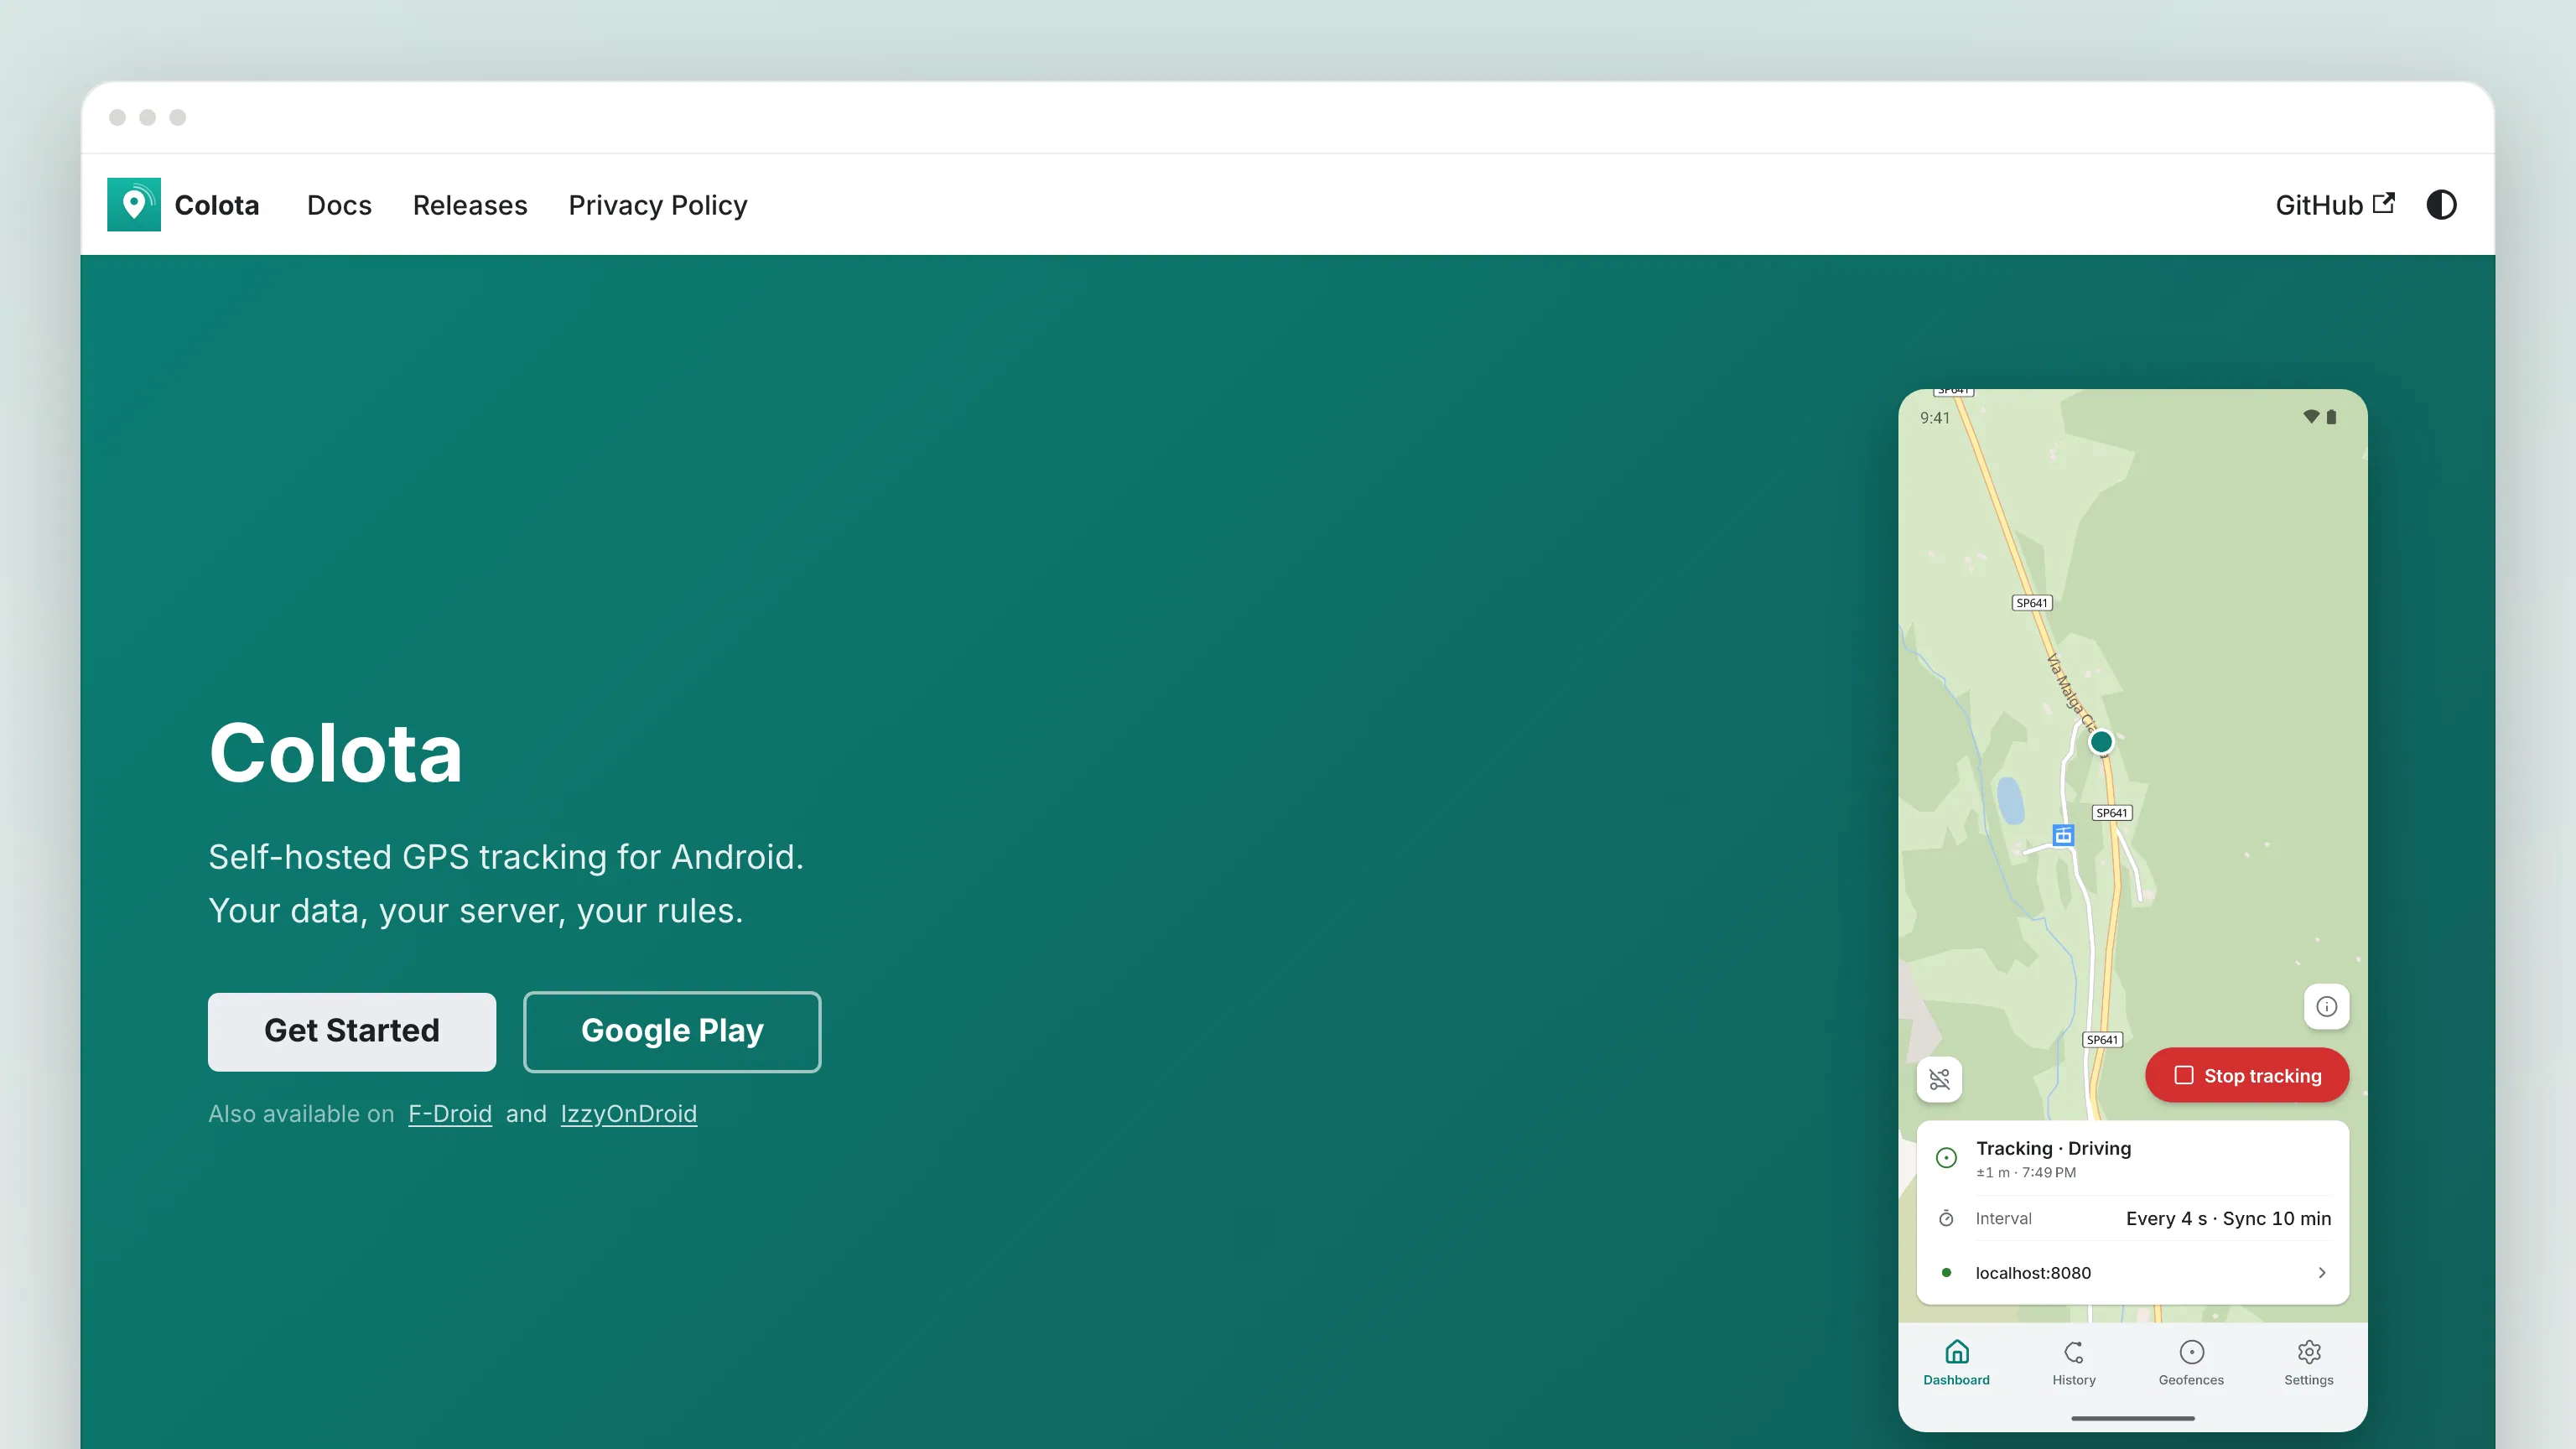Screen dimensions: 2576x1449
Task: Click the battery icon in phone status bar
Action: 2331,417
